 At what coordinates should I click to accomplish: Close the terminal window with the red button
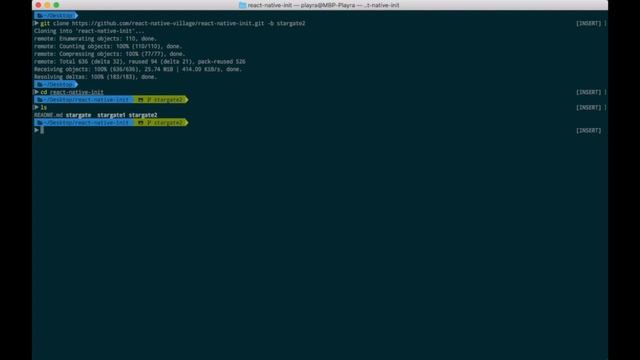(x=38, y=5)
